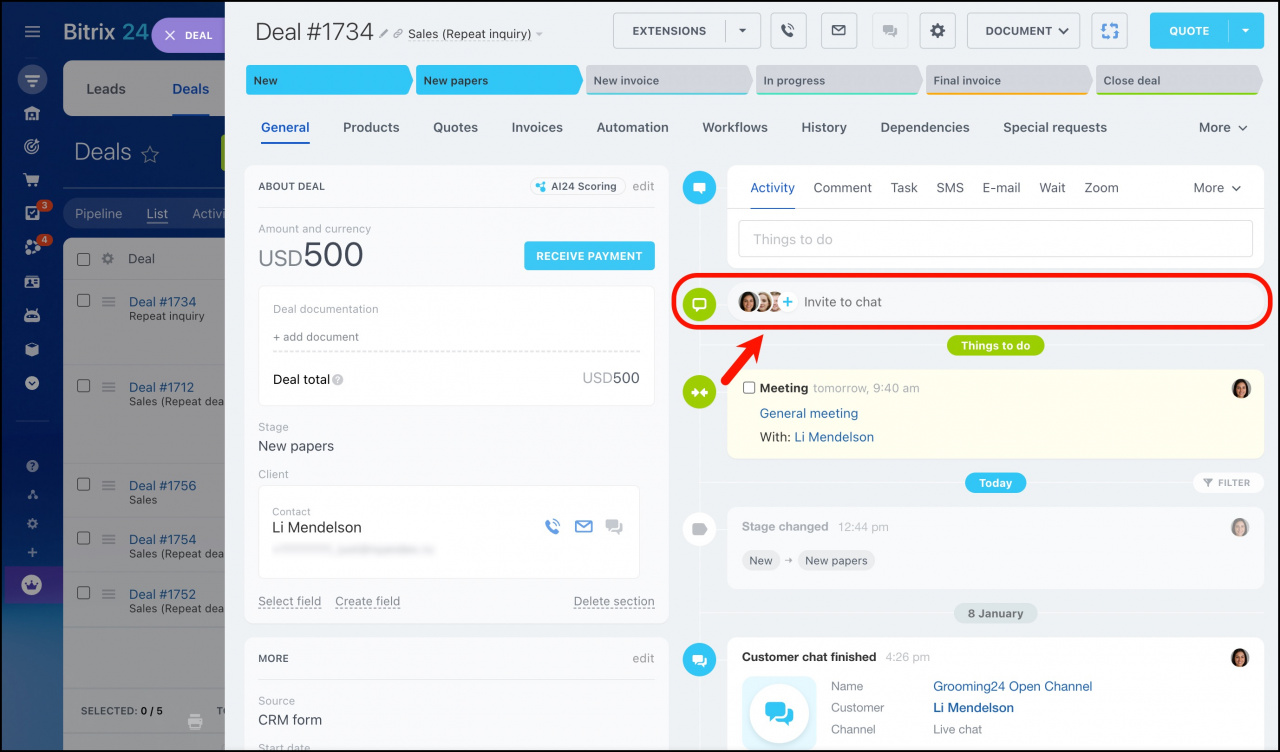1280x752 pixels.
Task: Click the plus icon in Invite to chat
Action: pyautogui.click(x=787, y=302)
